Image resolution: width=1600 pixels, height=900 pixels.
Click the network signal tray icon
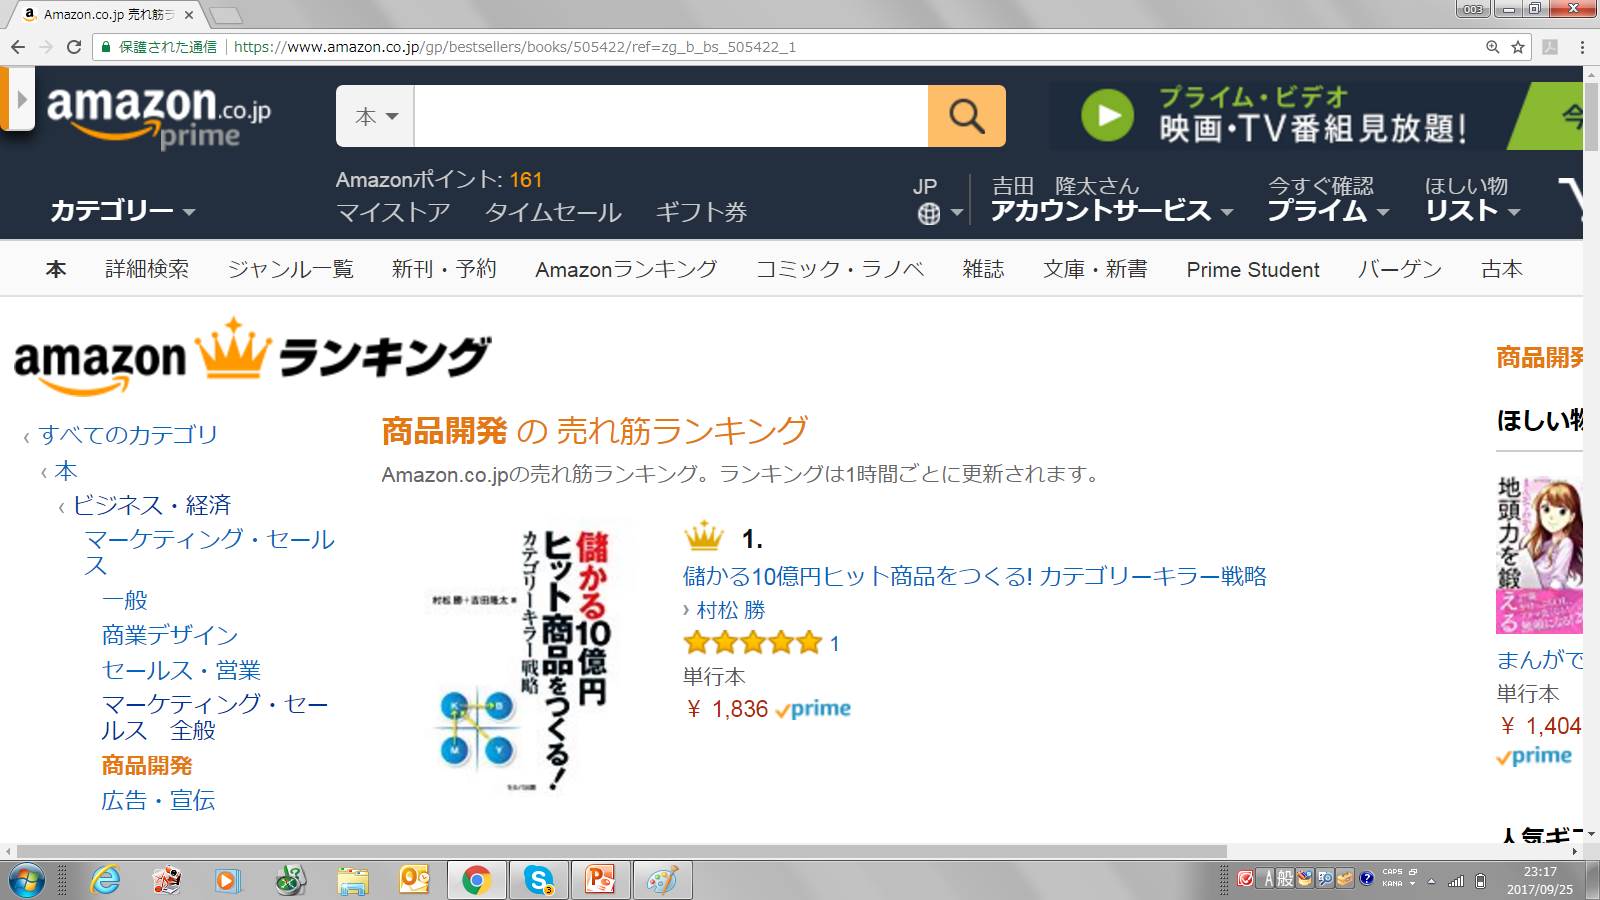click(1457, 881)
